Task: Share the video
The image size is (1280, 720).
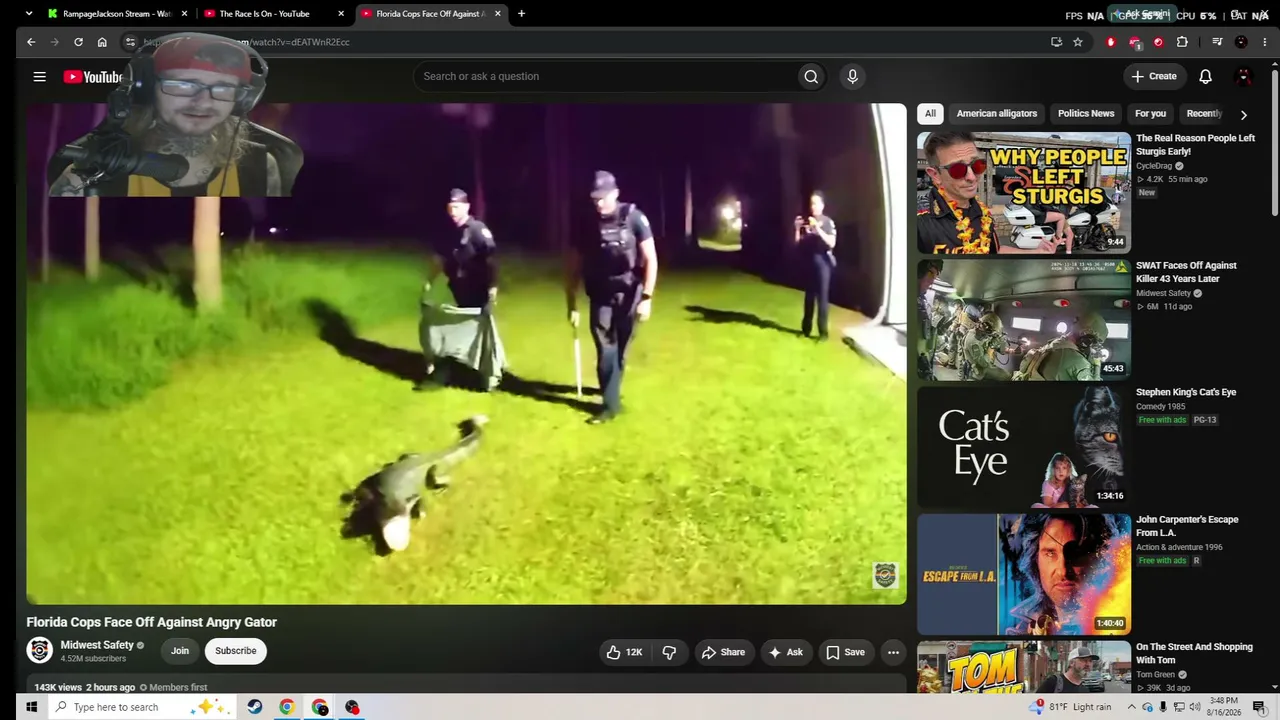Action: click(x=723, y=652)
